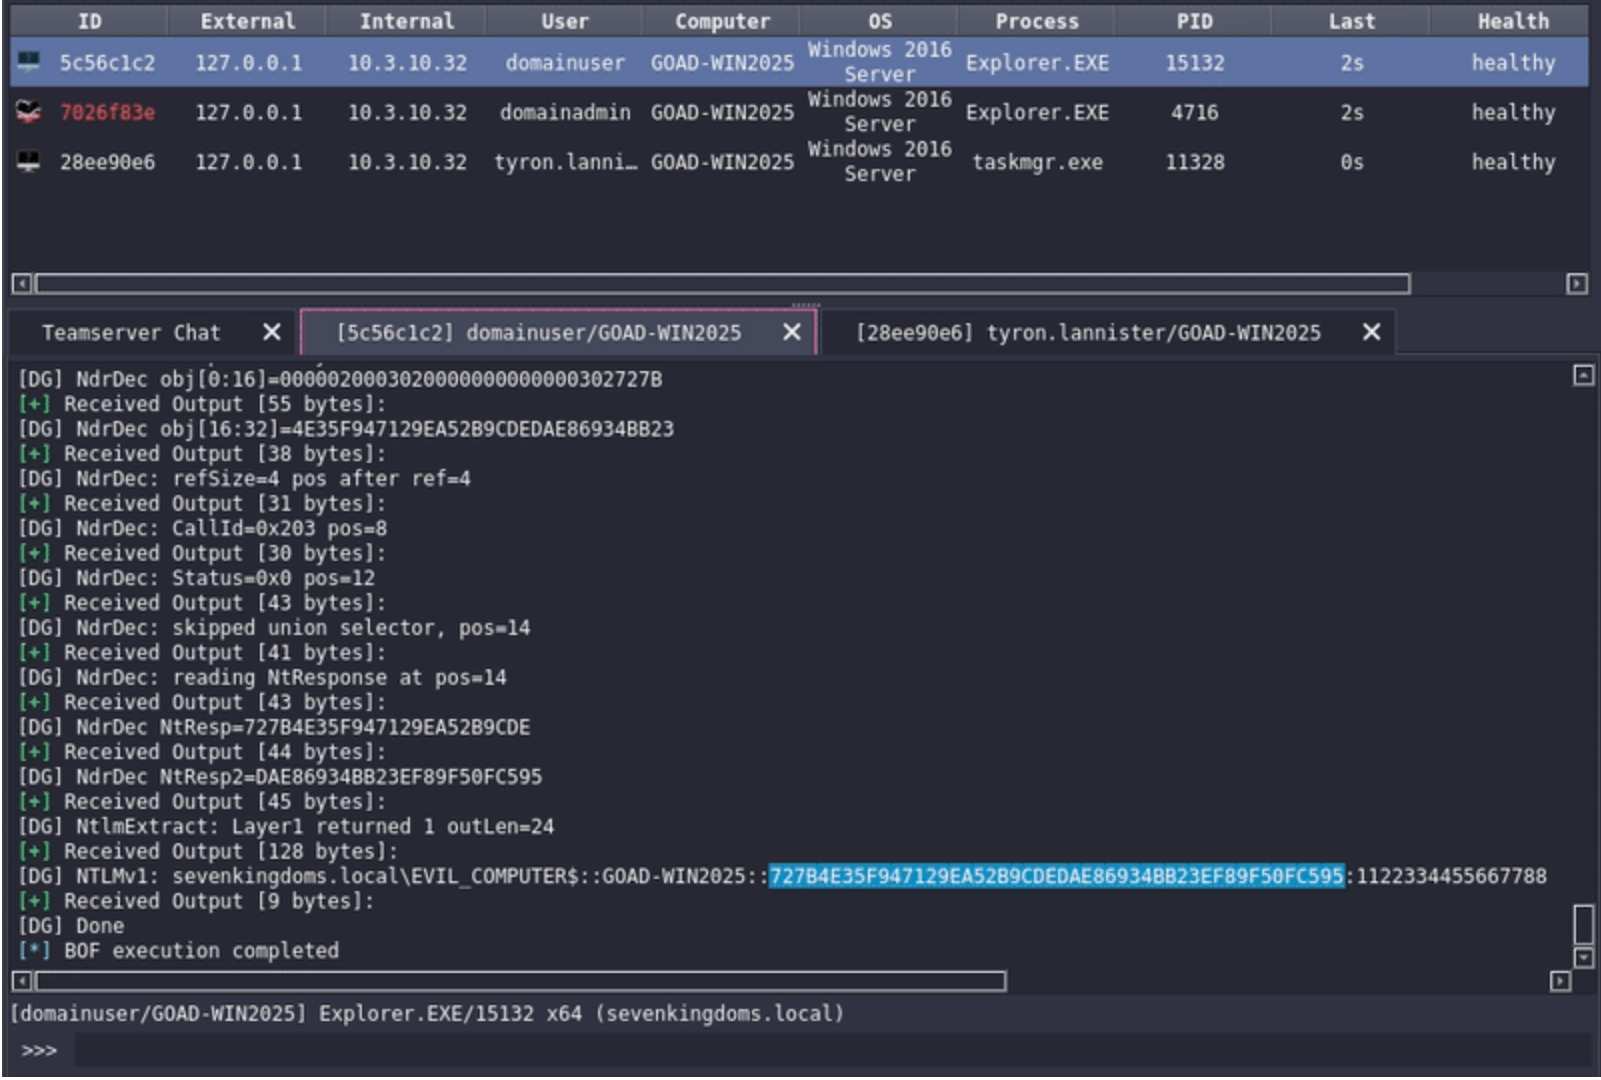1601x1080 pixels.
Task: Click down arrow of console vertical scrollbar
Action: pos(1583,958)
